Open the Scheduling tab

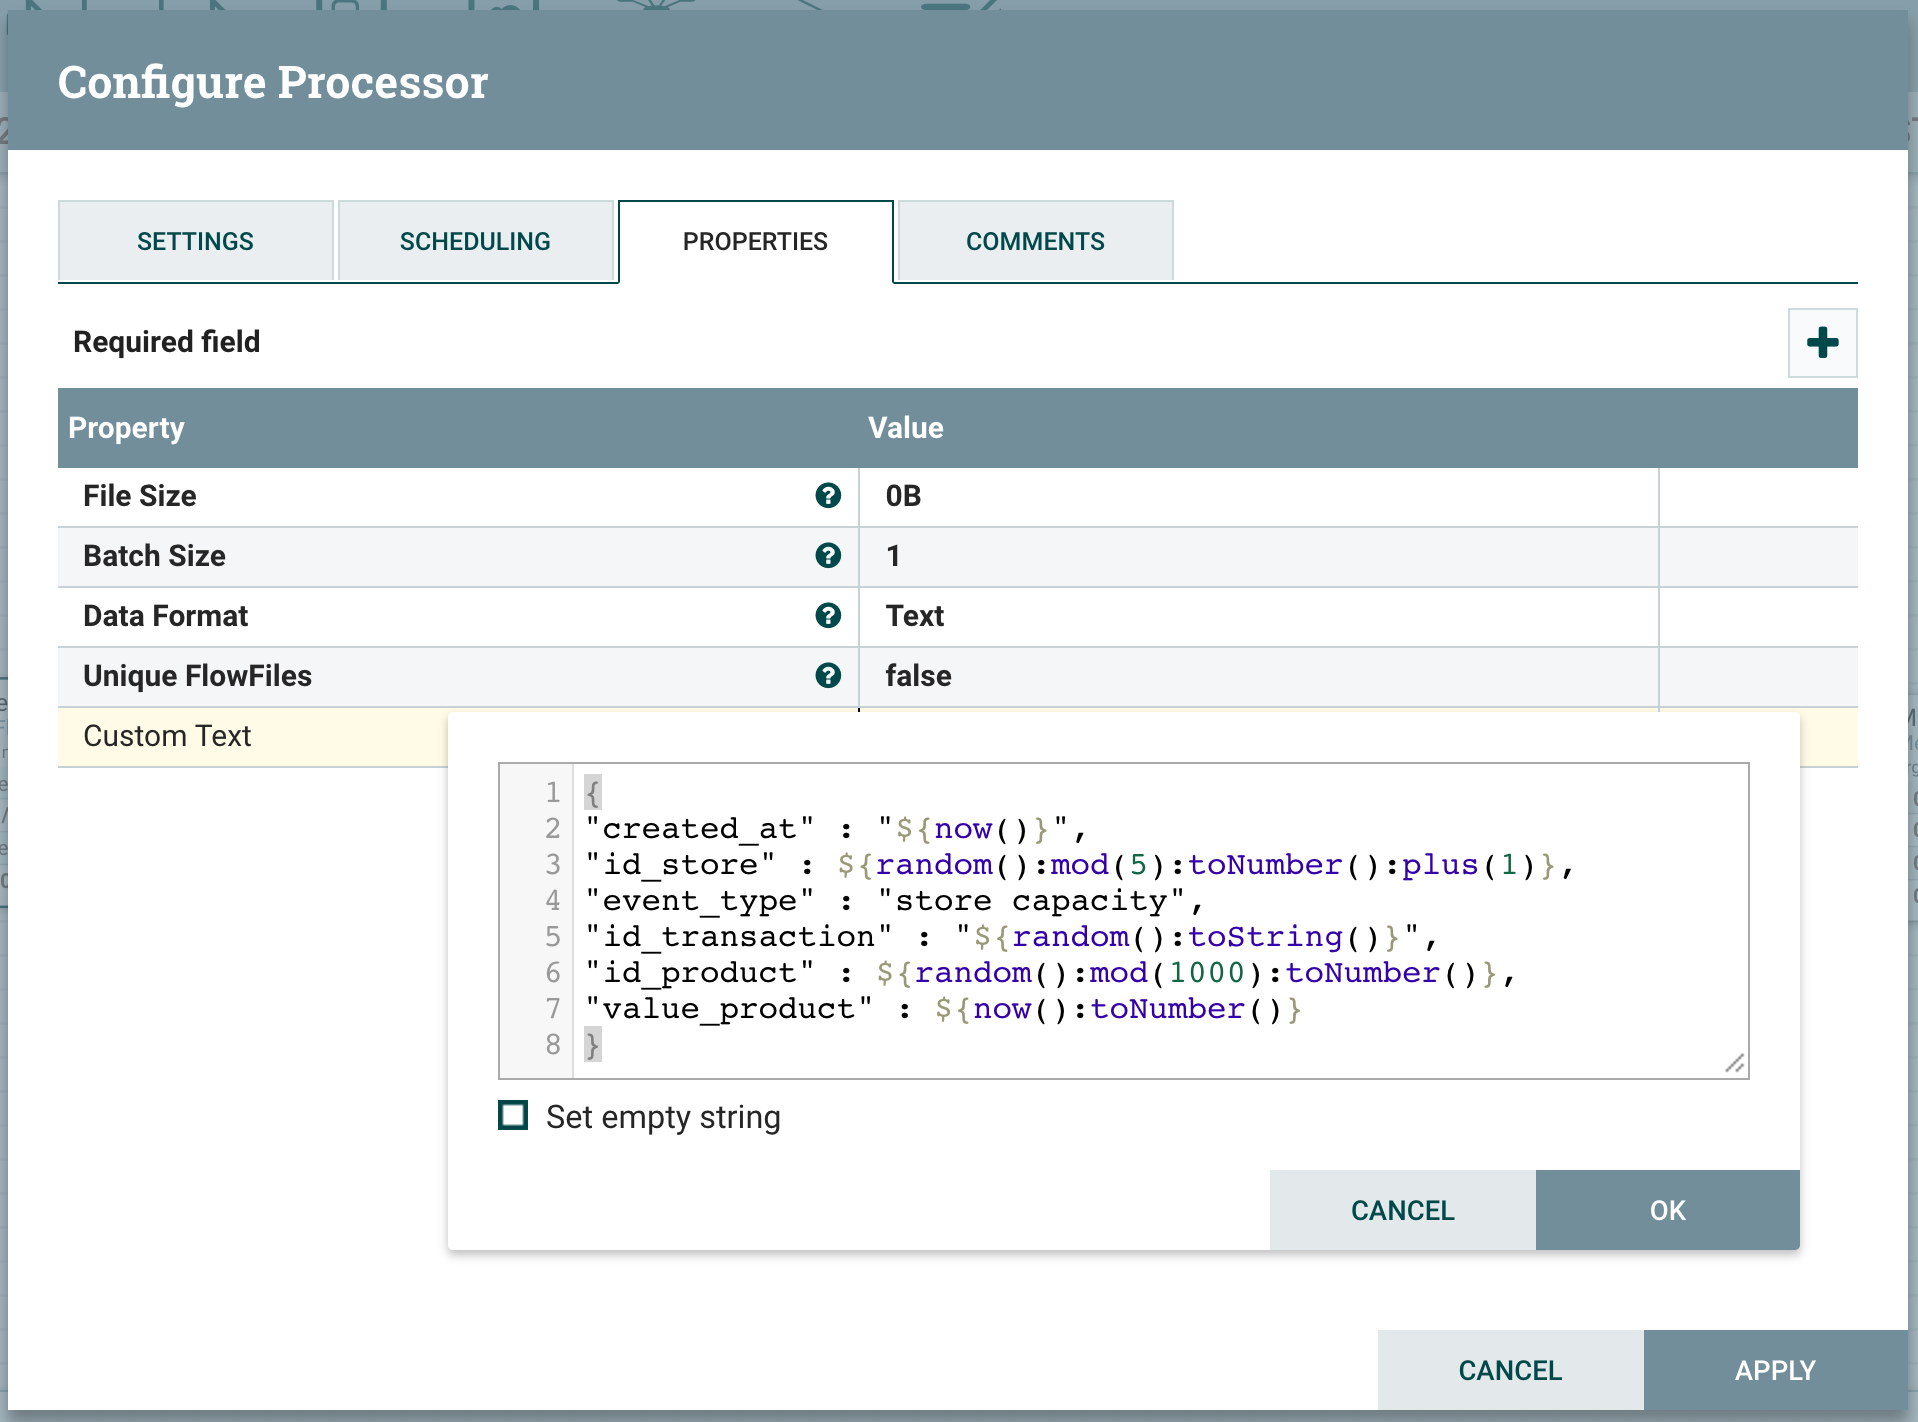[x=476, y=241]
